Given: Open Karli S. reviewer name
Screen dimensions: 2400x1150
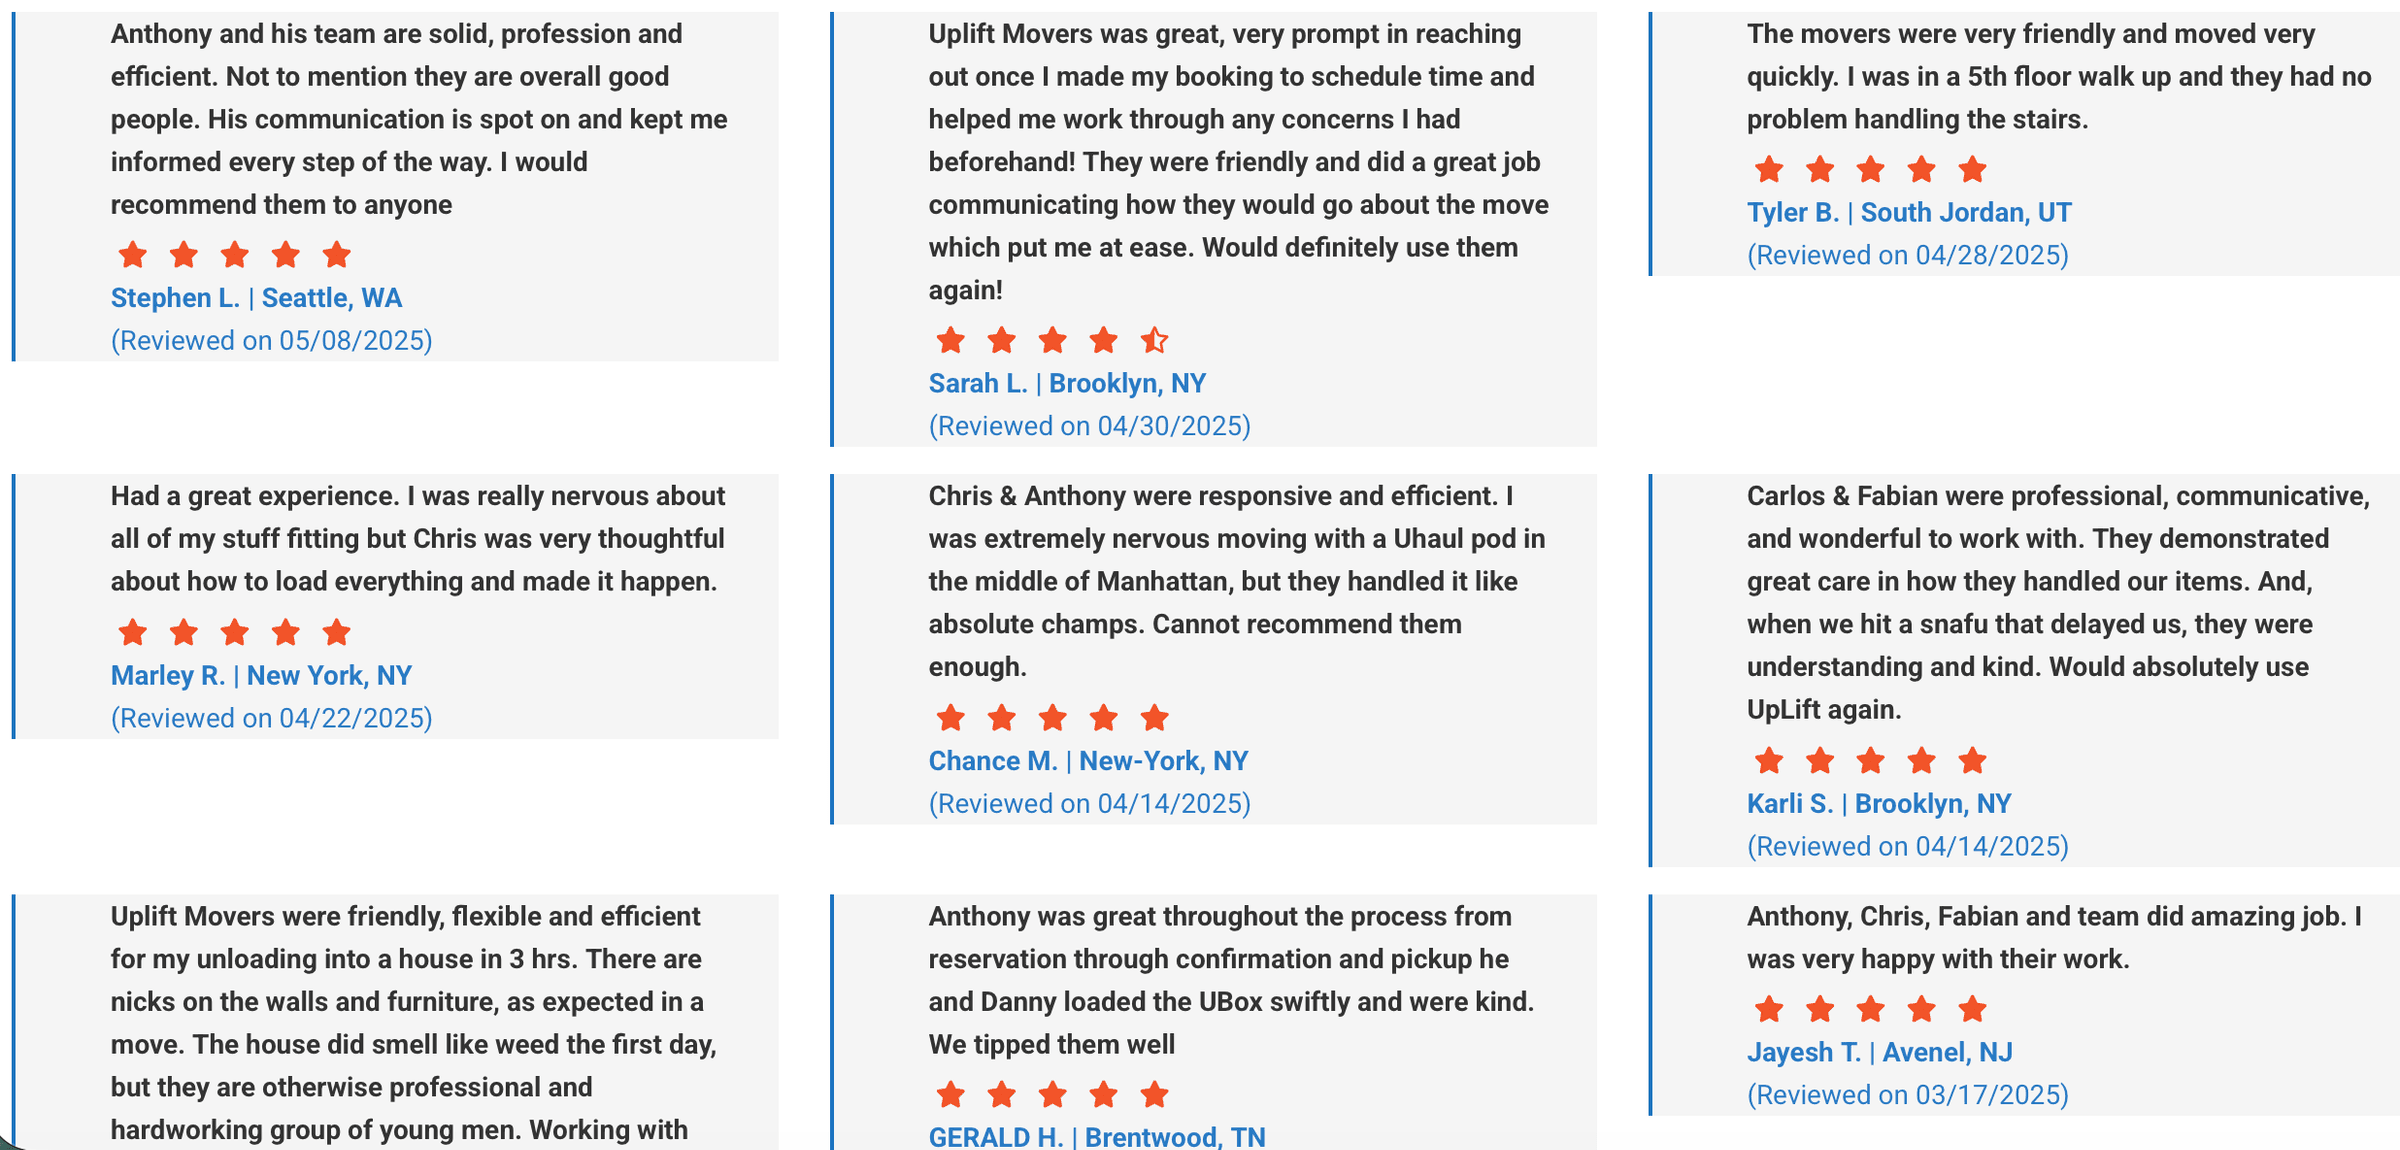Looking at the screenshot, I should [1790, 804].
